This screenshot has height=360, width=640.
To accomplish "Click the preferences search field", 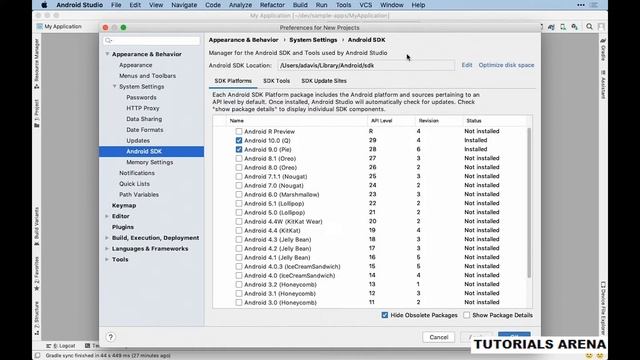I will pos(151,40).
